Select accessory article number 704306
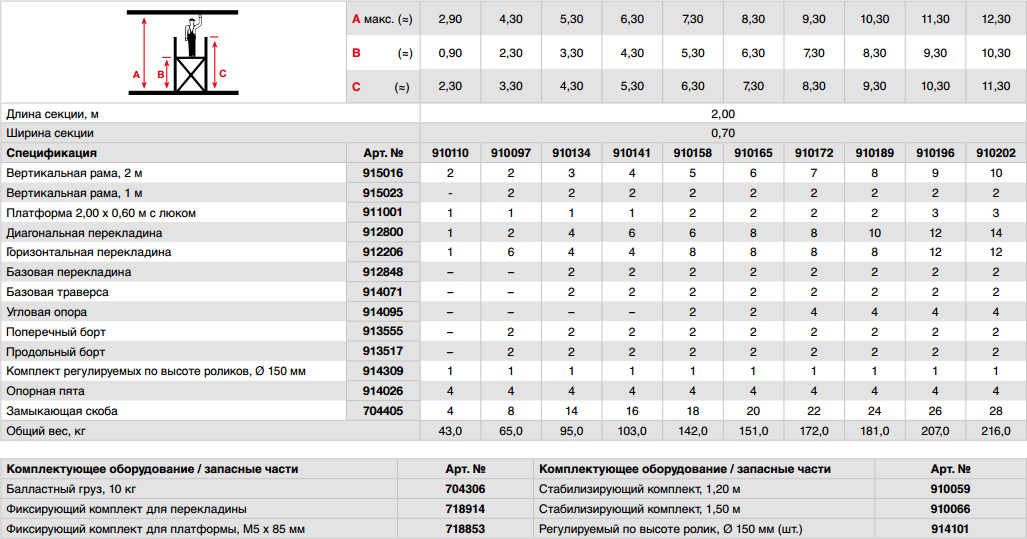Viewport: 1027px width, 539px height. 465,489
